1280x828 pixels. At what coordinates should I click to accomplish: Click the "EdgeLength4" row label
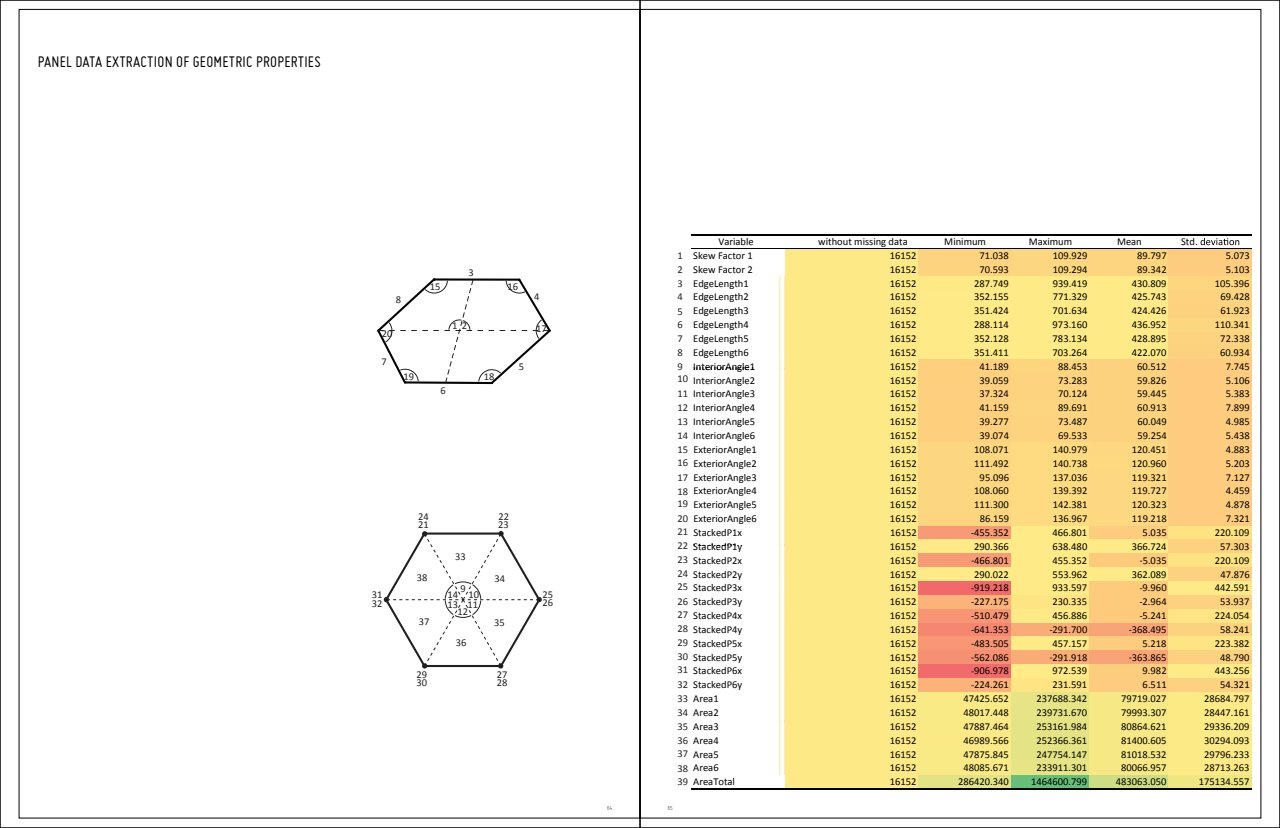(720, 325)
